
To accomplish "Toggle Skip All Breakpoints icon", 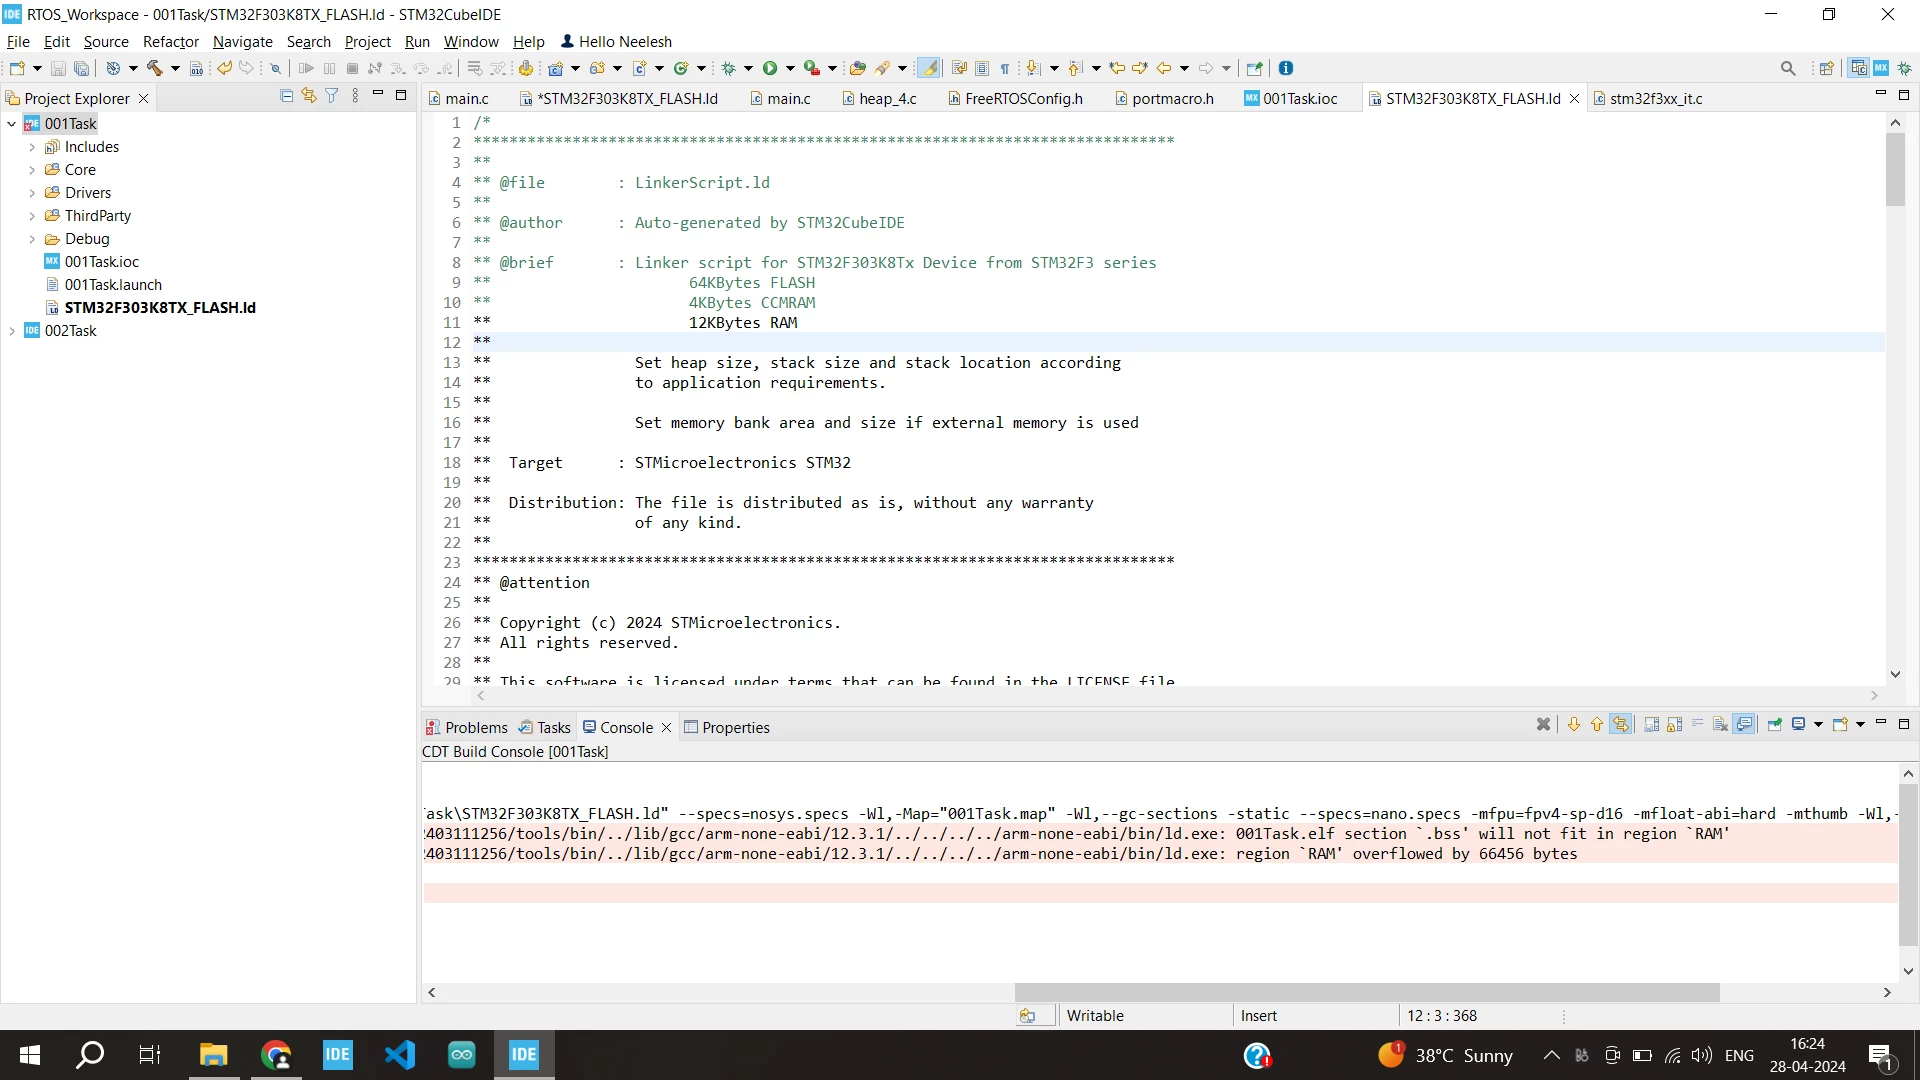I will (275, 68).
